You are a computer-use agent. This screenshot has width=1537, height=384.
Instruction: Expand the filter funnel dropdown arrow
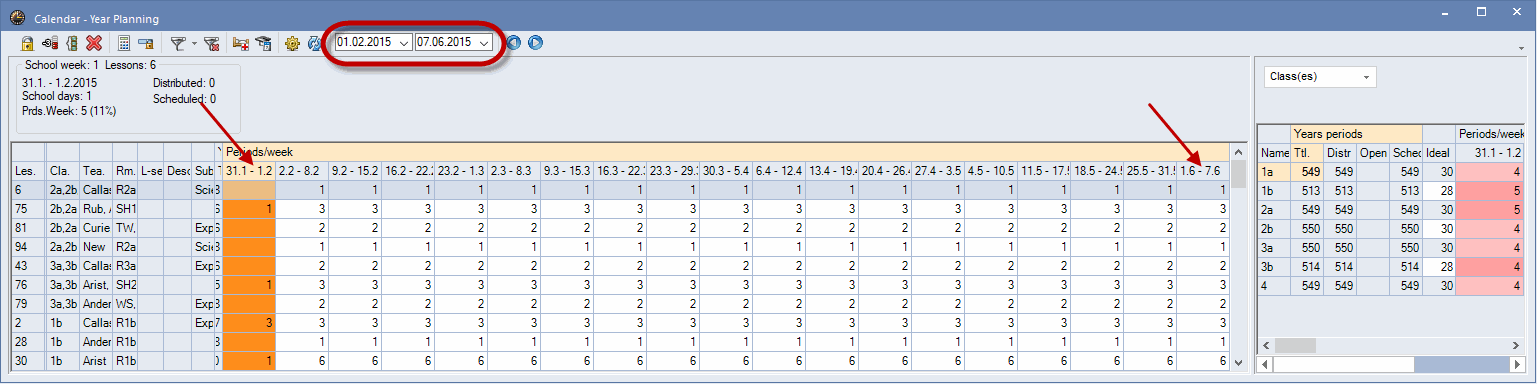(194, 44)
